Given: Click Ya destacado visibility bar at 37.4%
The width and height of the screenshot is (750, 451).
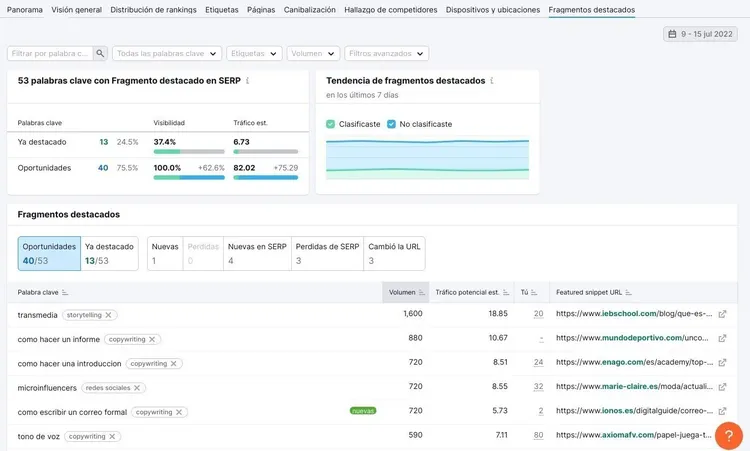Looking at the screenshot, I should click(x=189, y=152).
